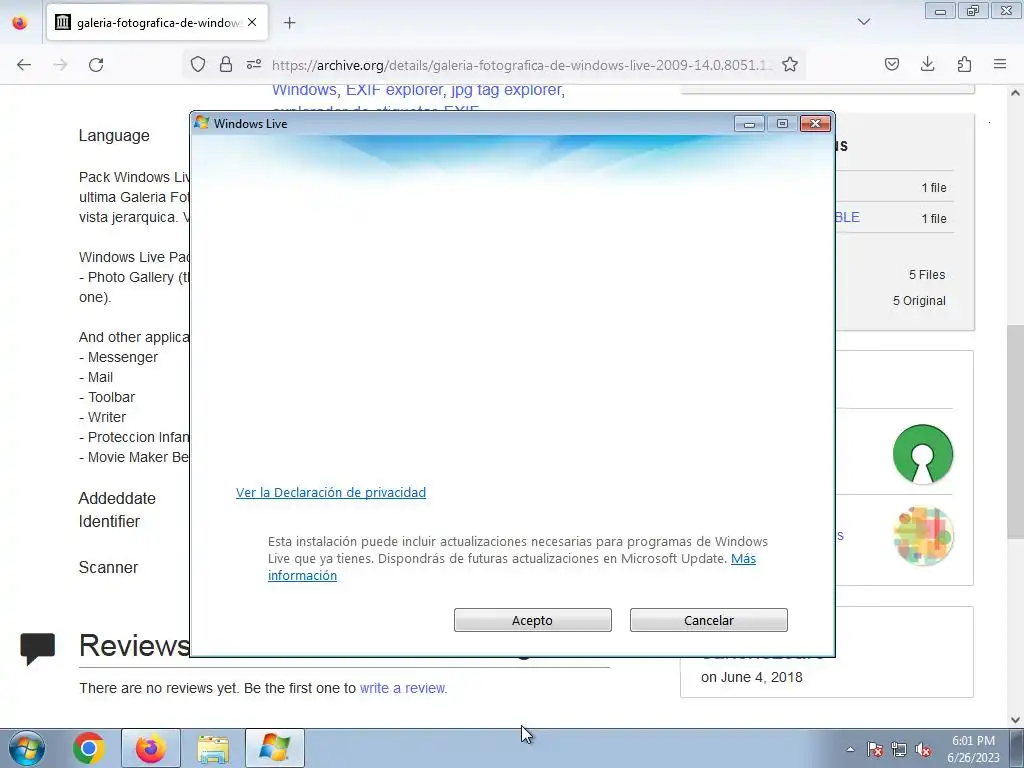Viewport: 1024px width, 768px height.
Task: Expand the list all tabs dropdown
Action: 864,22
